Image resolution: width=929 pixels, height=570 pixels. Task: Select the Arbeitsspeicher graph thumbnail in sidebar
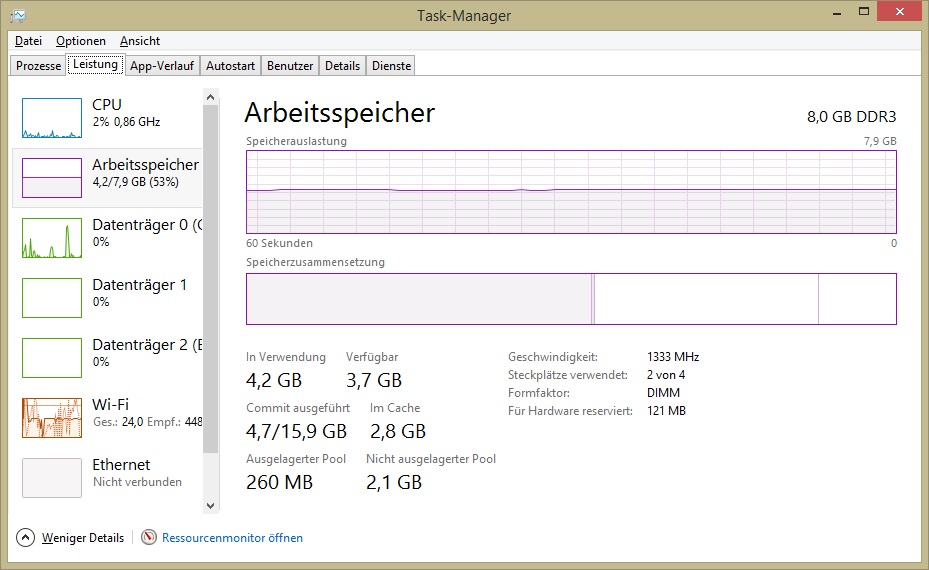click(x=52, y=177)
